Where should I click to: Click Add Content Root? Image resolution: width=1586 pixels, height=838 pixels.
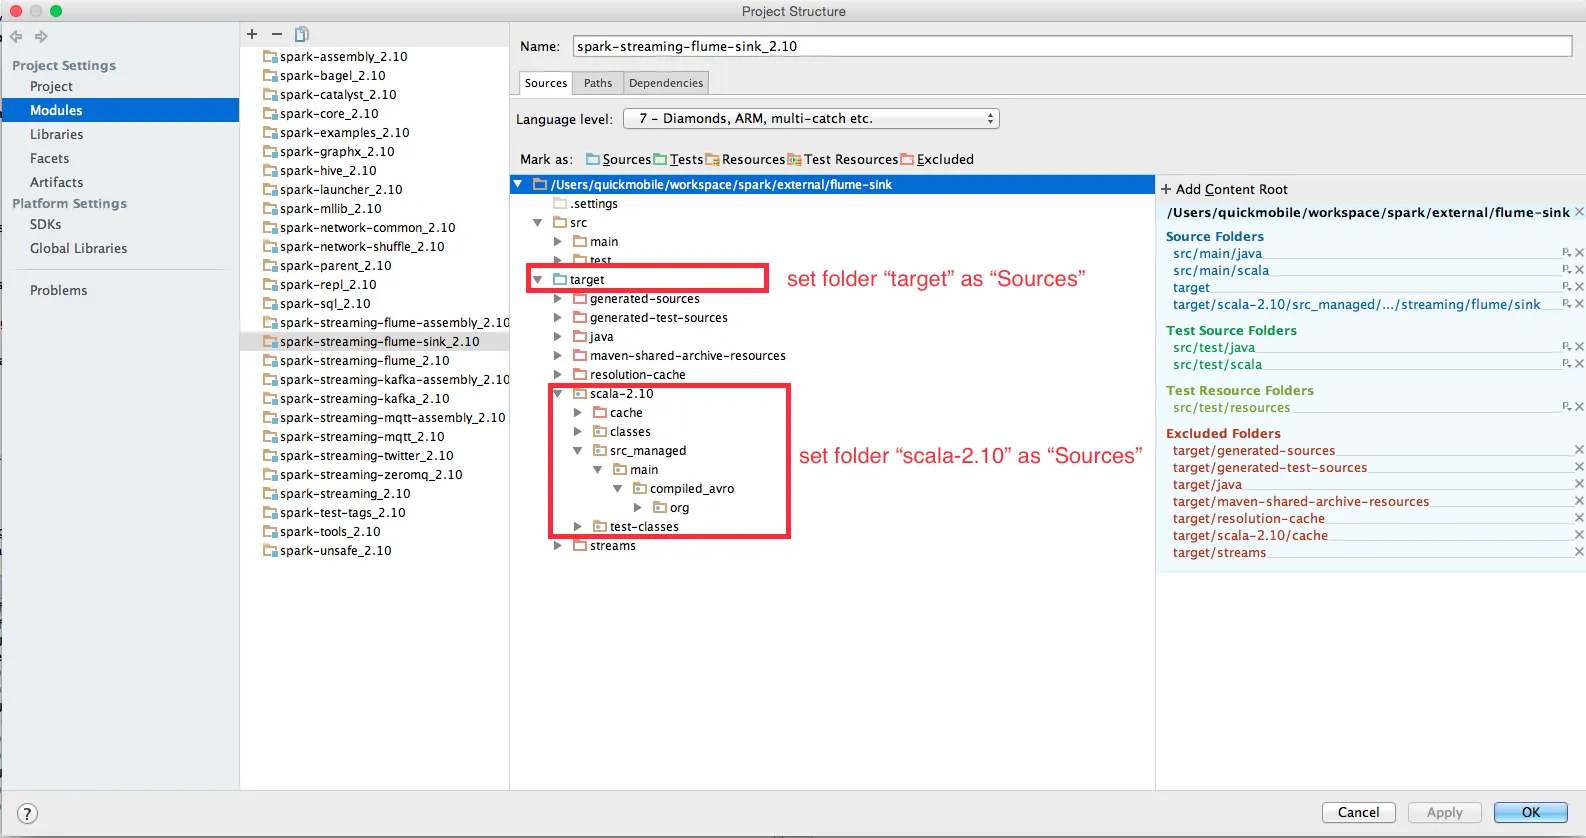(x=1224, y=189)
